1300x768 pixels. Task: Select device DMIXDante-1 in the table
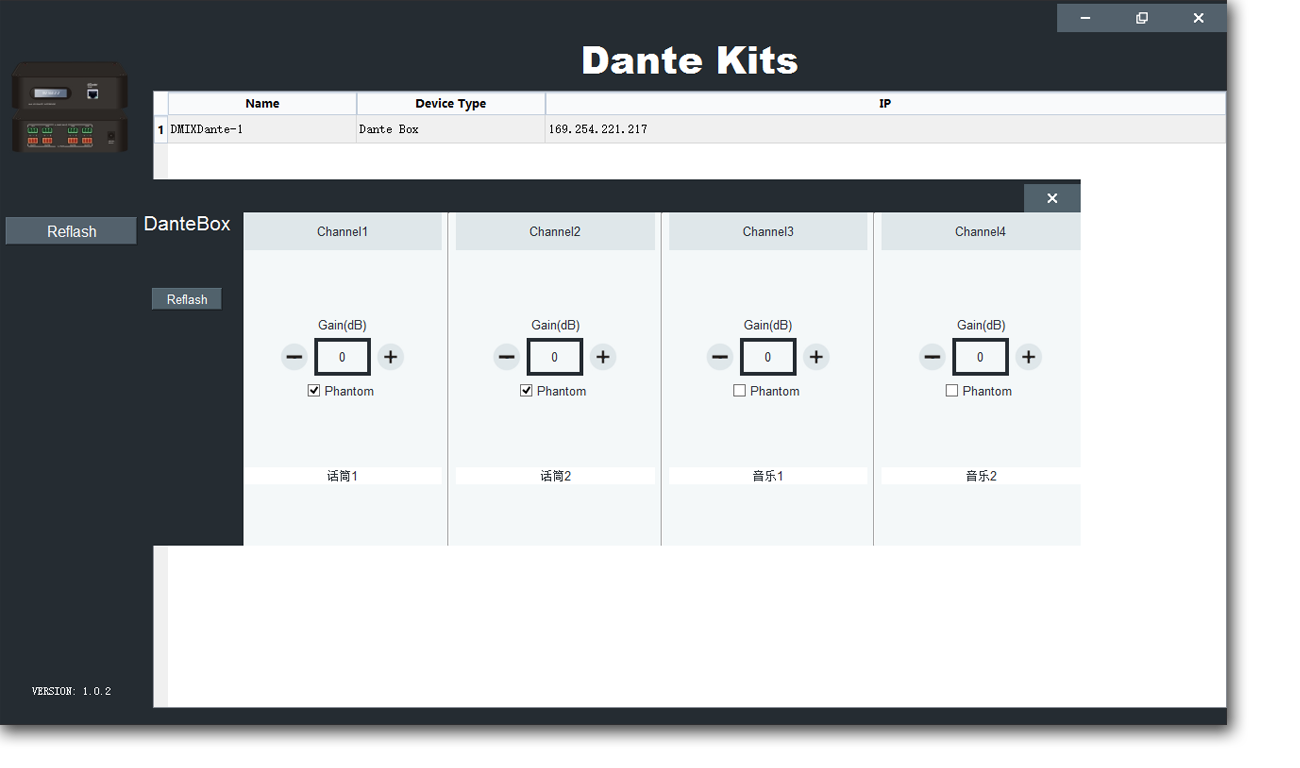[262, 129]
